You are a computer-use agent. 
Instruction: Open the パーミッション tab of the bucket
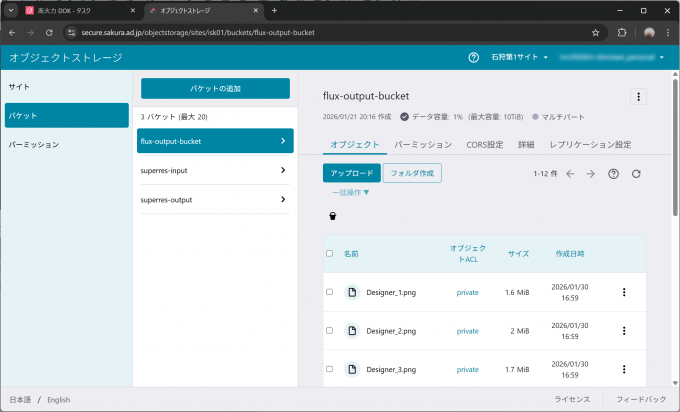tap(424, 145)
